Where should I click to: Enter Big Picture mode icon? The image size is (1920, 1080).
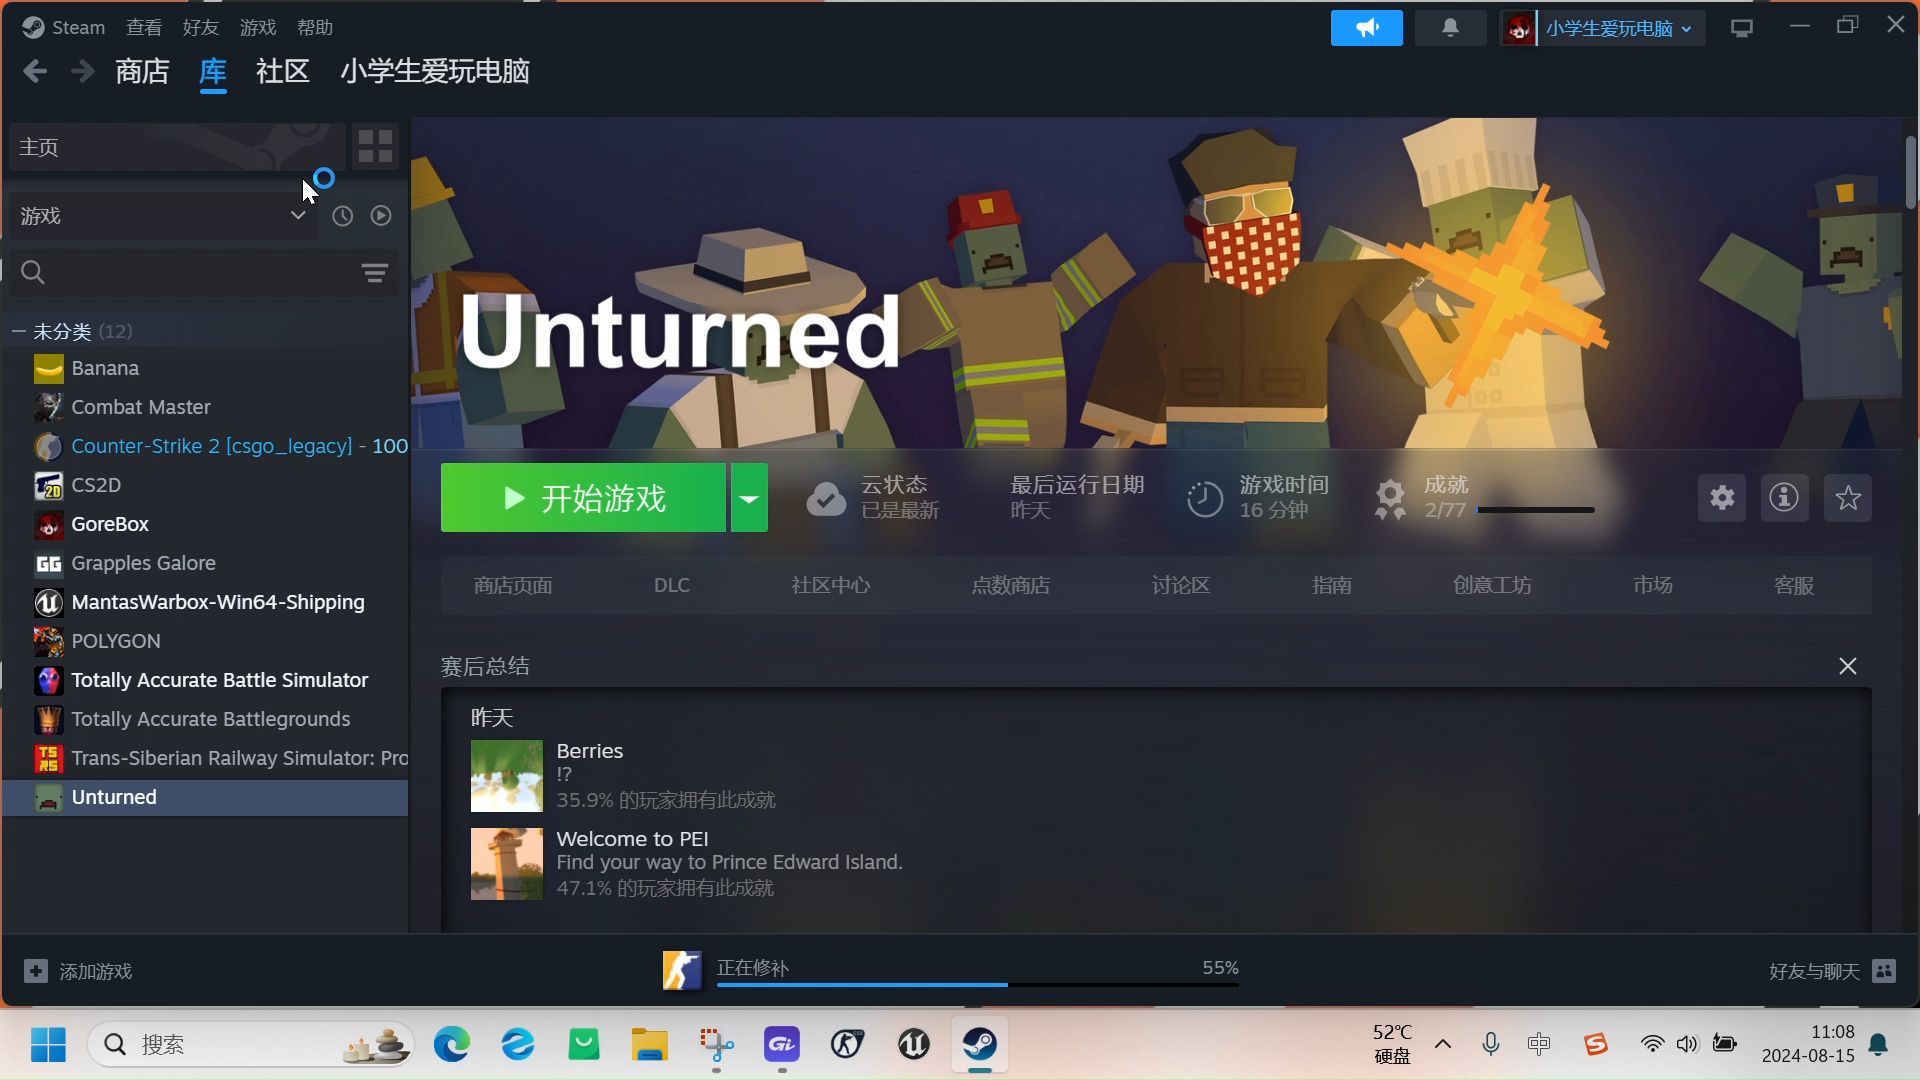(1742, 28)
